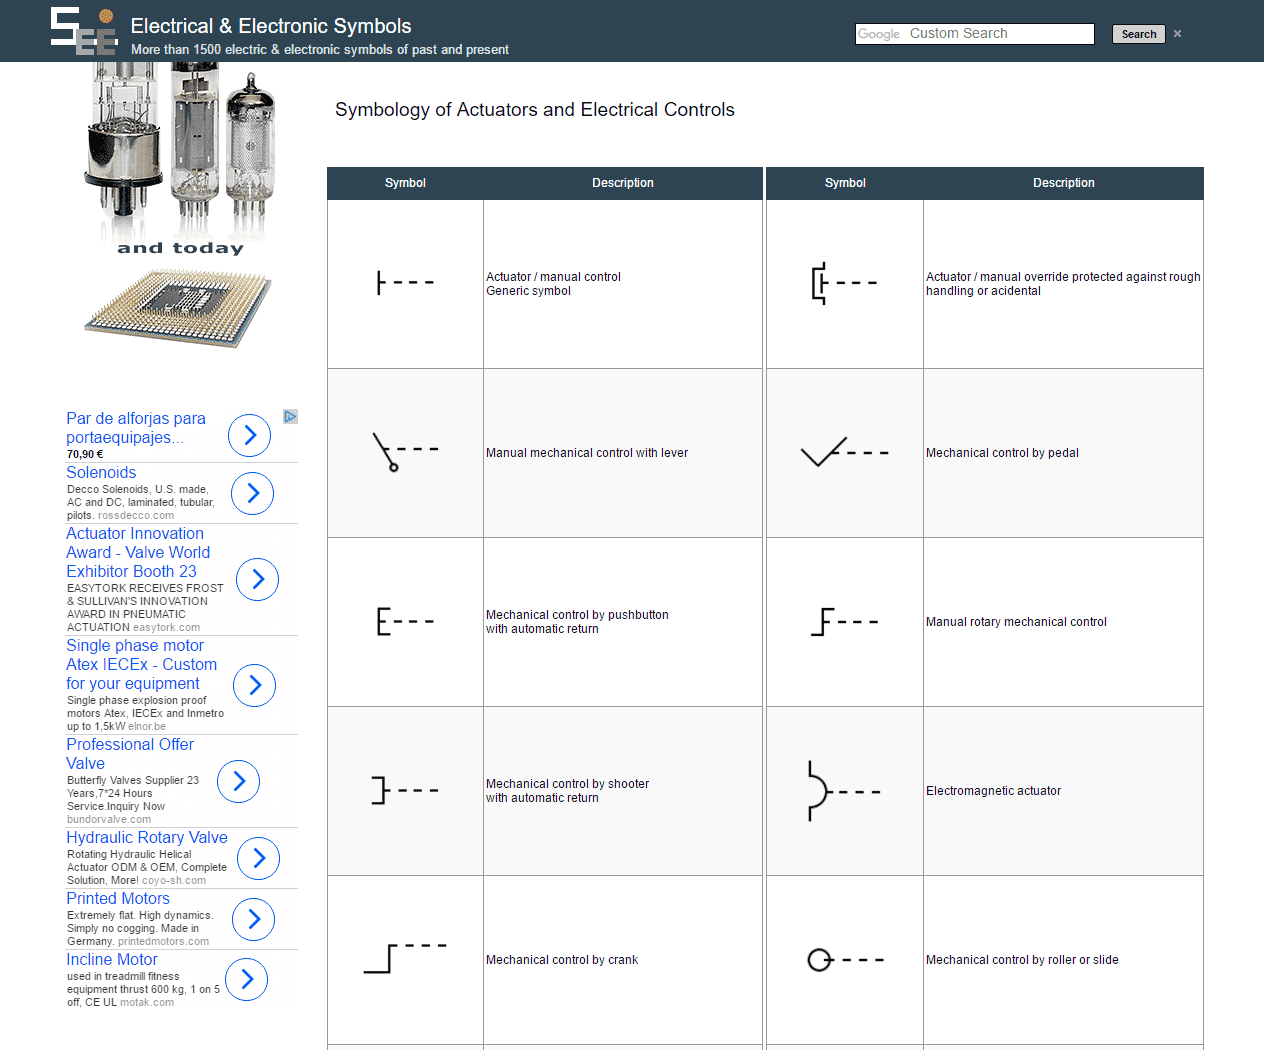Click 'Manual mechanical control with lever' text
1264x1050 pixels.
point(587,453)
